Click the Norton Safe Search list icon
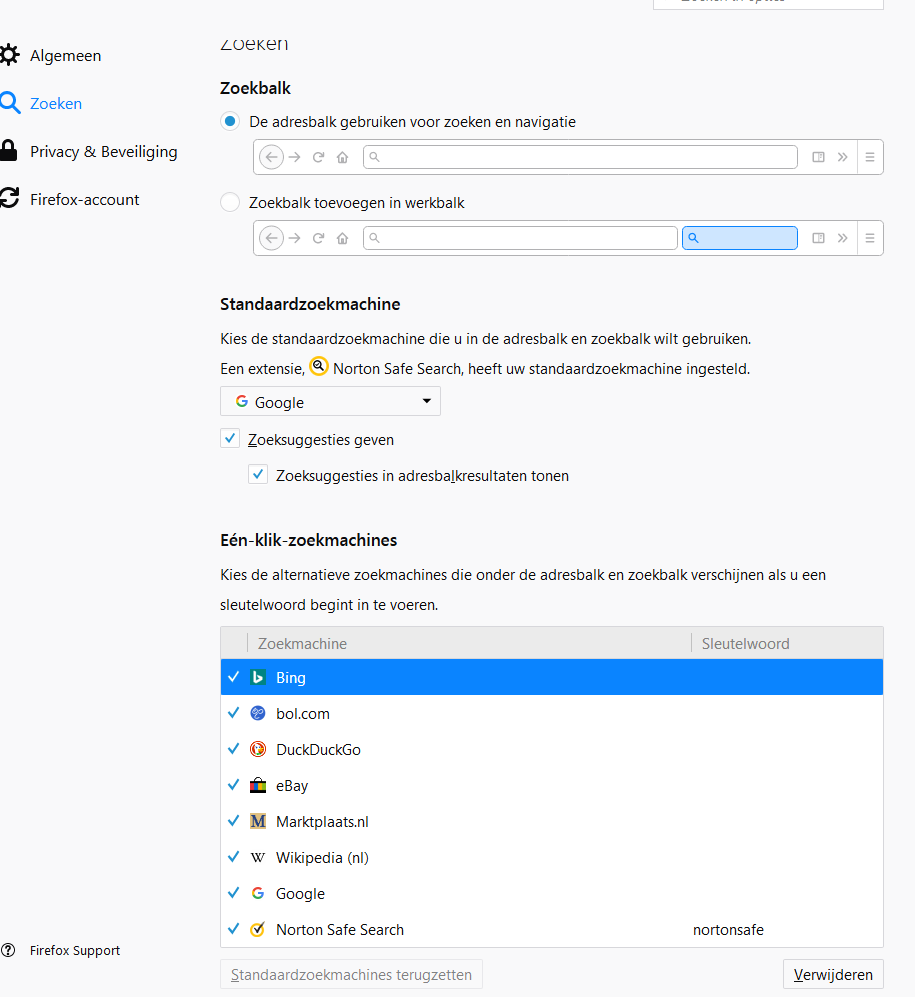Image resolution: width=915 pixels, height=997 pixels. coord(258,930)
